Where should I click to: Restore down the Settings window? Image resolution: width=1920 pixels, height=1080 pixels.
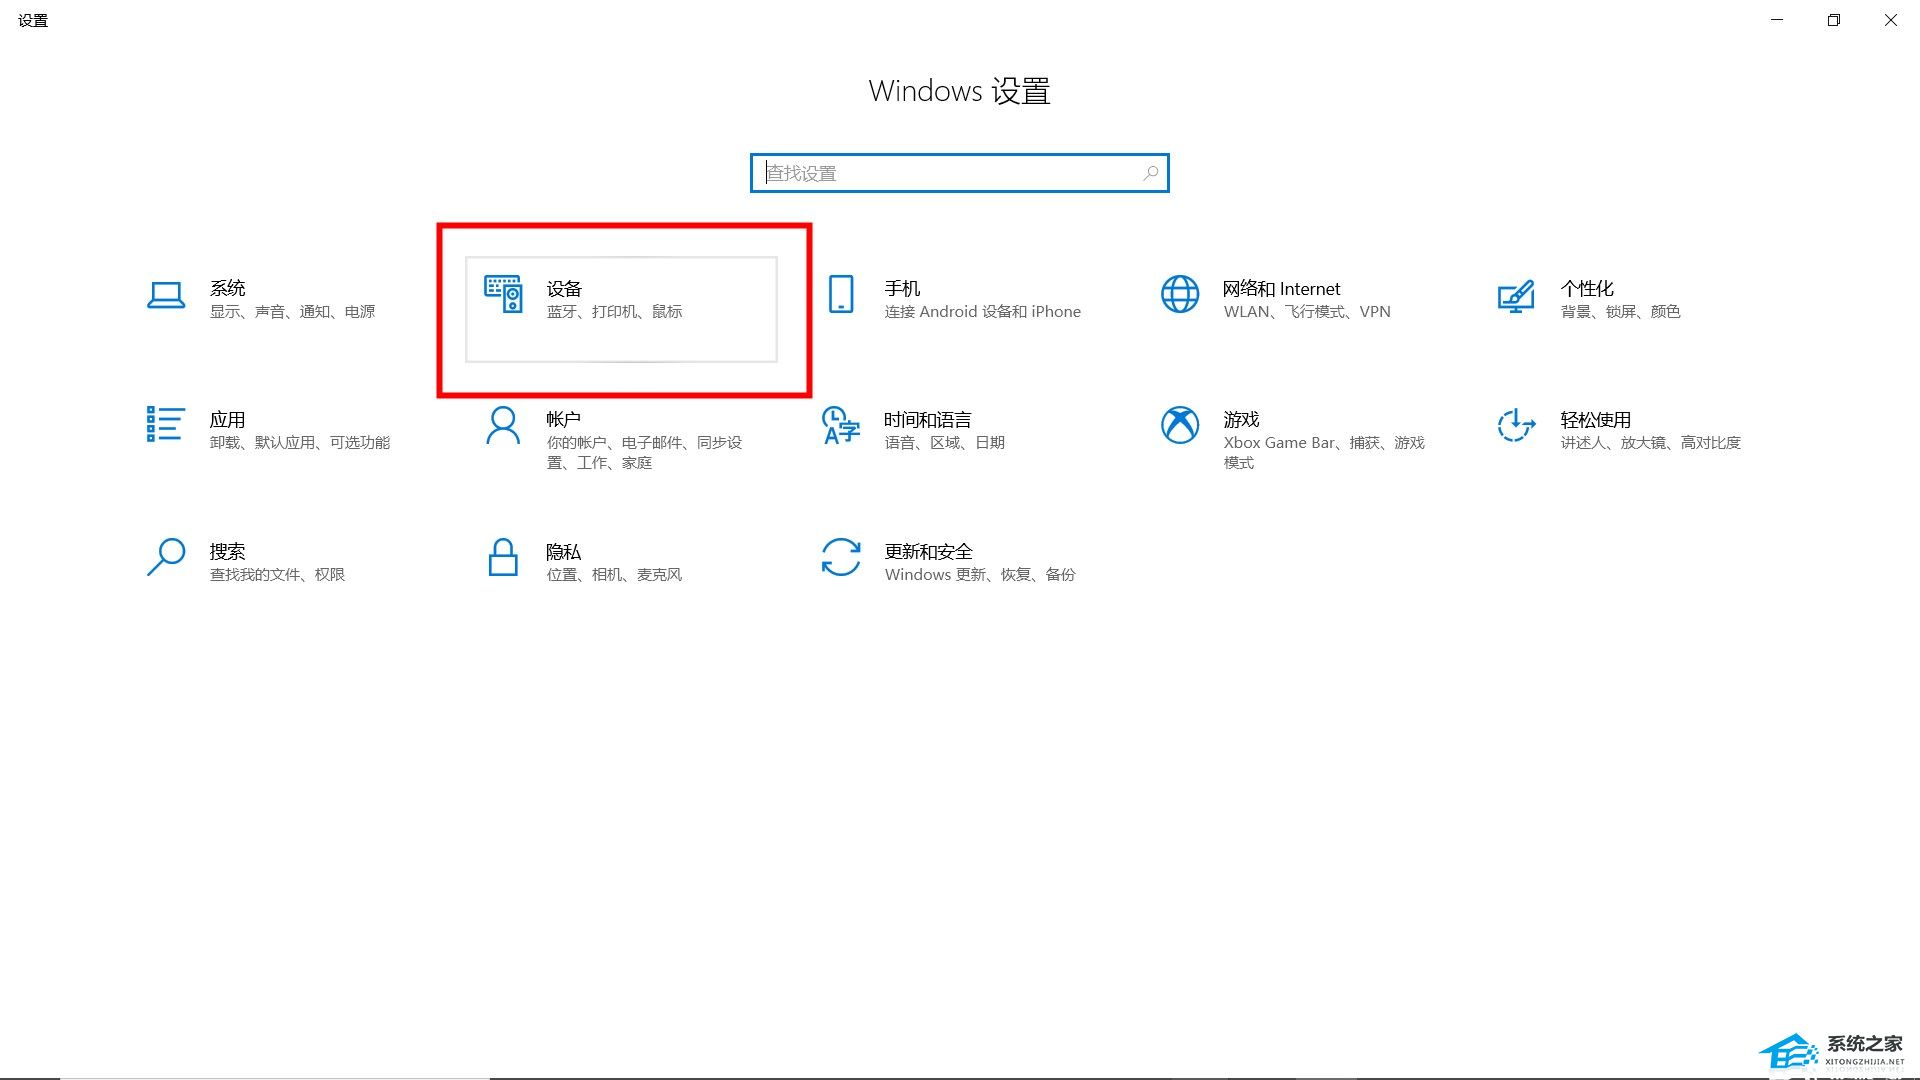(x=1833, y=20)
